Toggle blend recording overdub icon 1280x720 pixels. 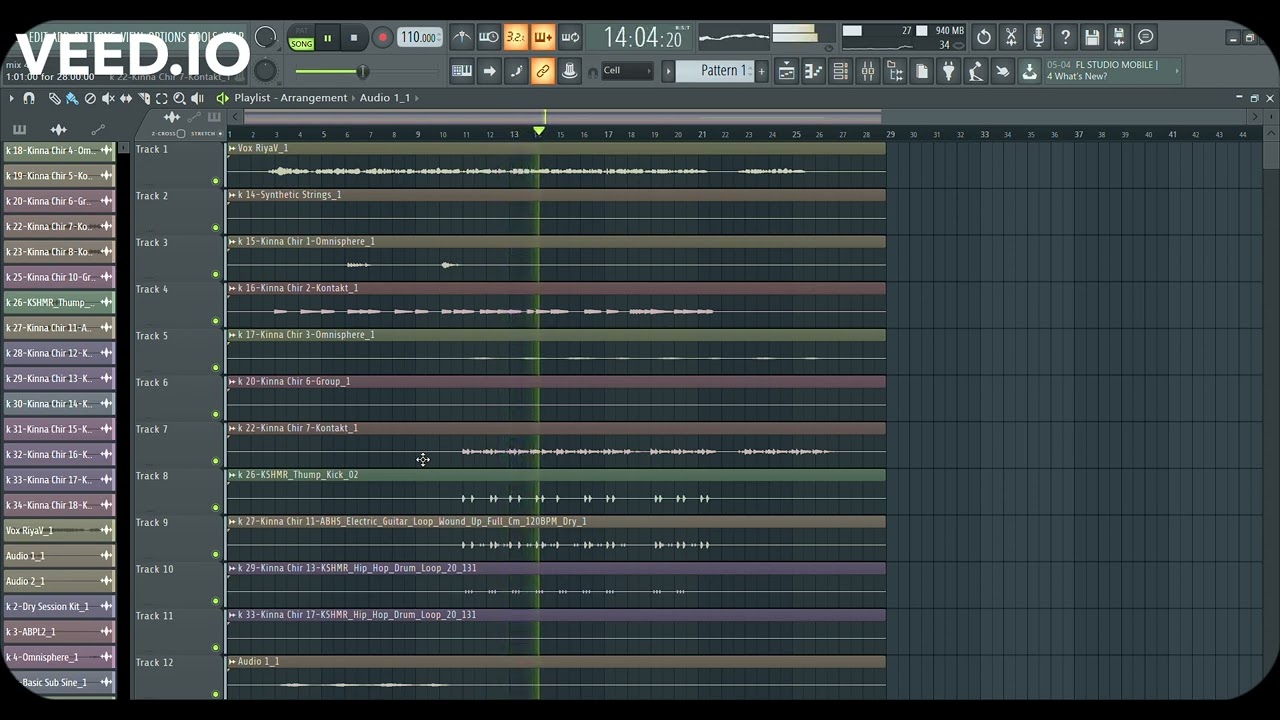click(x=543, y=38)
